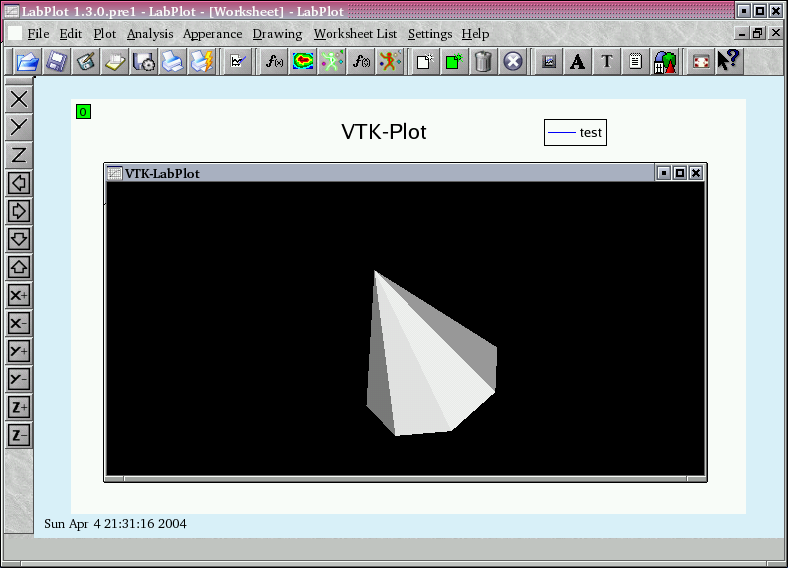The image size is (788, 568).
Task: Maximize the VTK-LabPlot inner window
Action: pyautogui.click(x=680, y=173)
